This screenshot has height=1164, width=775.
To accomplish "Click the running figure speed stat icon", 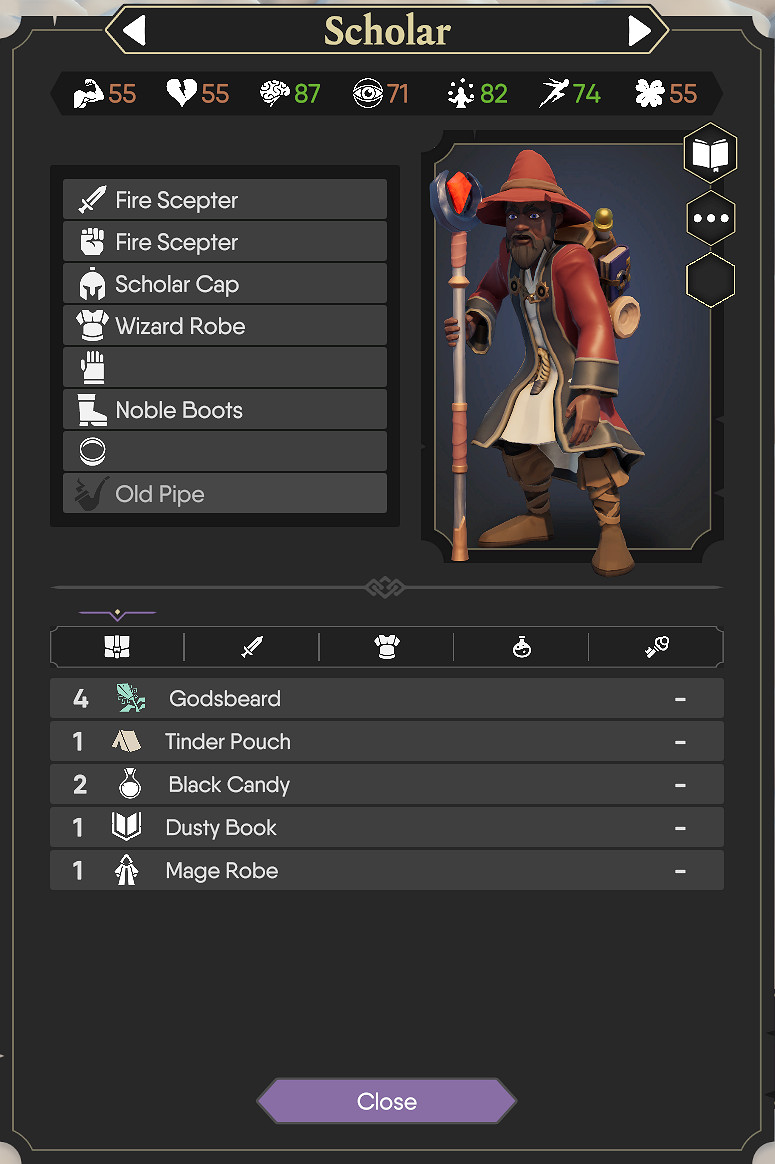I will coord(554,94).
